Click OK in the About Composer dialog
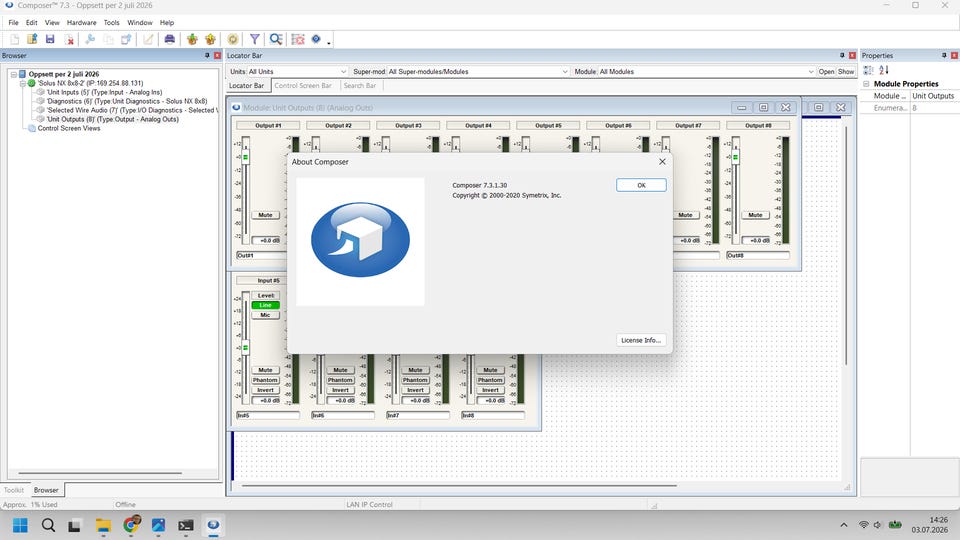960x540 pixels. tap(641, 185)
